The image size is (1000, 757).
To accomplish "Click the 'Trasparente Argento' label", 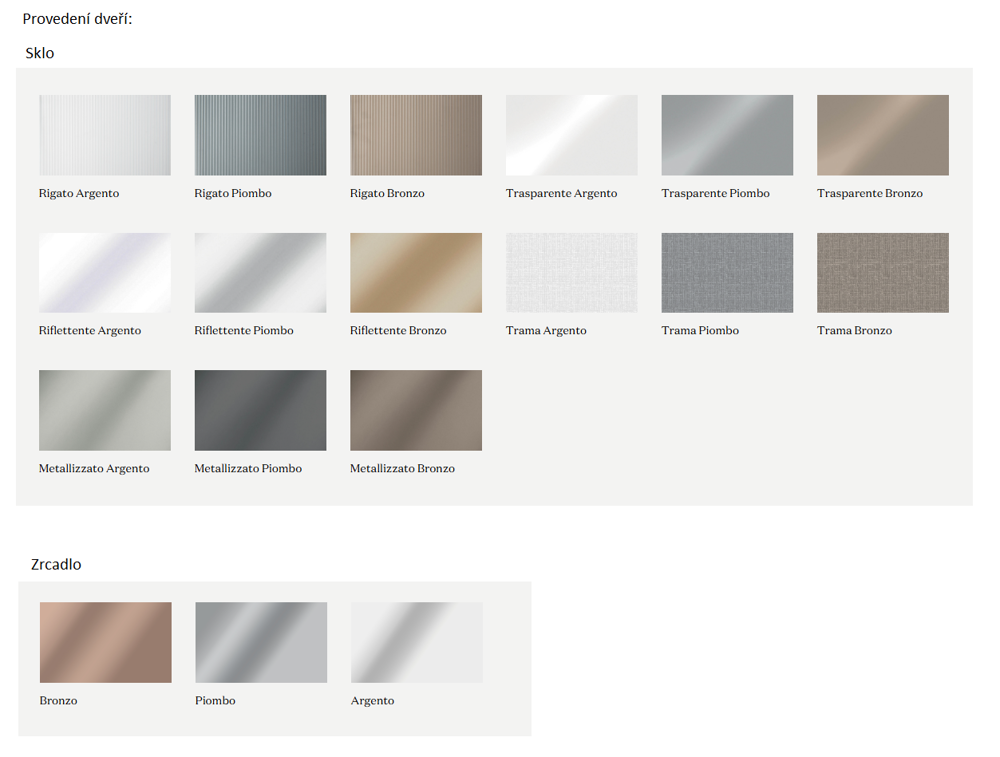I will (561, 193).
